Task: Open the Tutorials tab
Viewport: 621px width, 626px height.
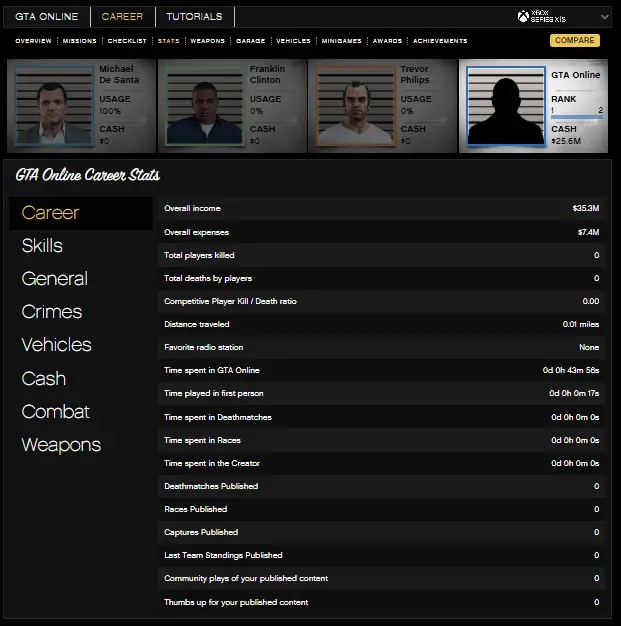Action: [x=194, y=16]
